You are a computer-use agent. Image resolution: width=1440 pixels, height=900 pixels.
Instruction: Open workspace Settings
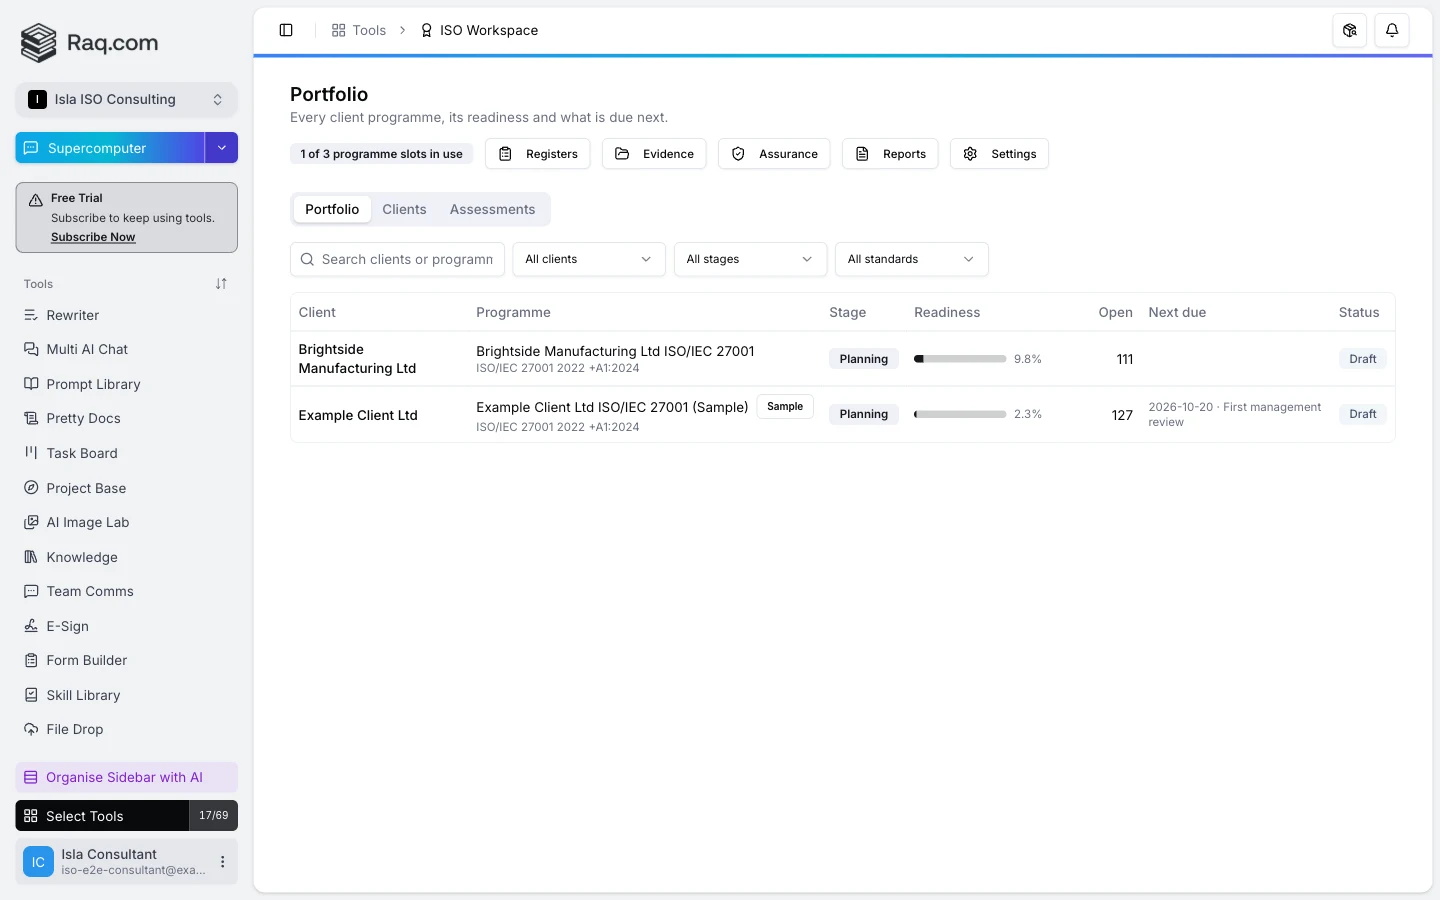pyautogui.click(x=999, y=154)
